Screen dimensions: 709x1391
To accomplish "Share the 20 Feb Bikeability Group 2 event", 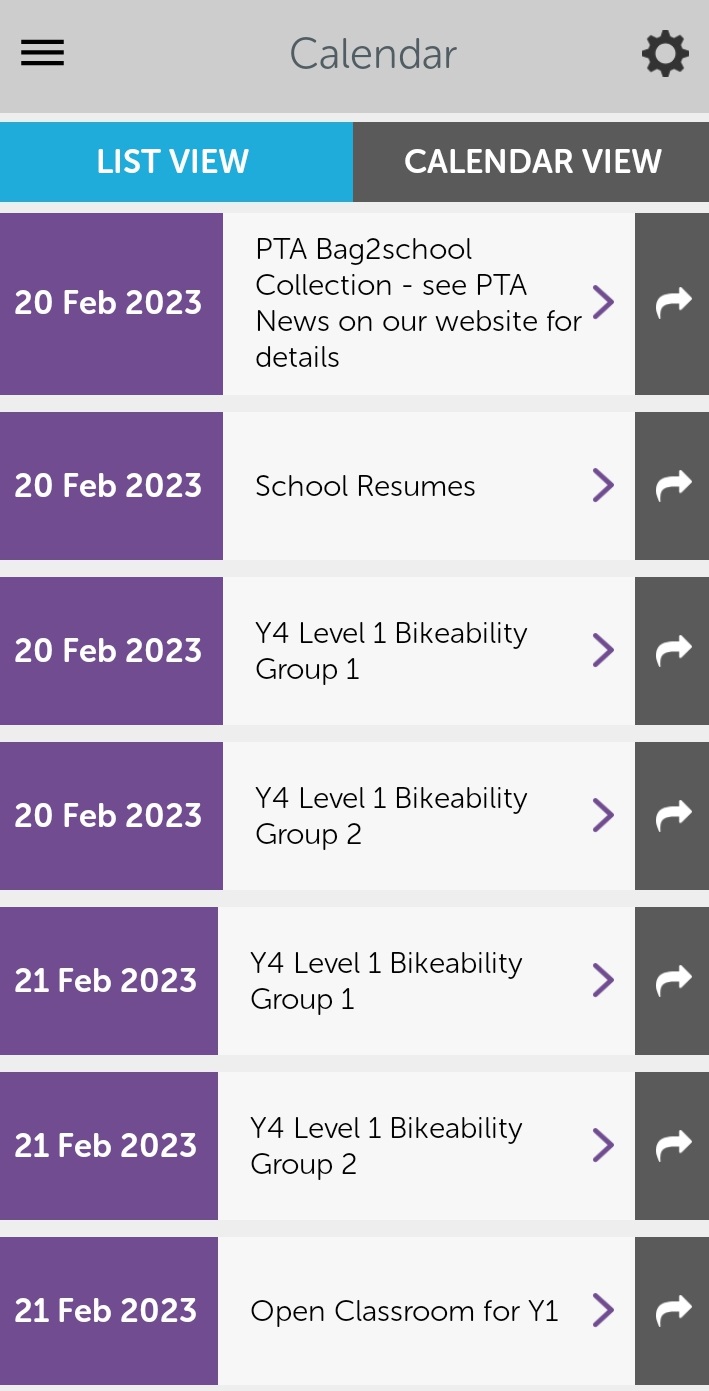I will pyautogui.click(x=672, y=816).
